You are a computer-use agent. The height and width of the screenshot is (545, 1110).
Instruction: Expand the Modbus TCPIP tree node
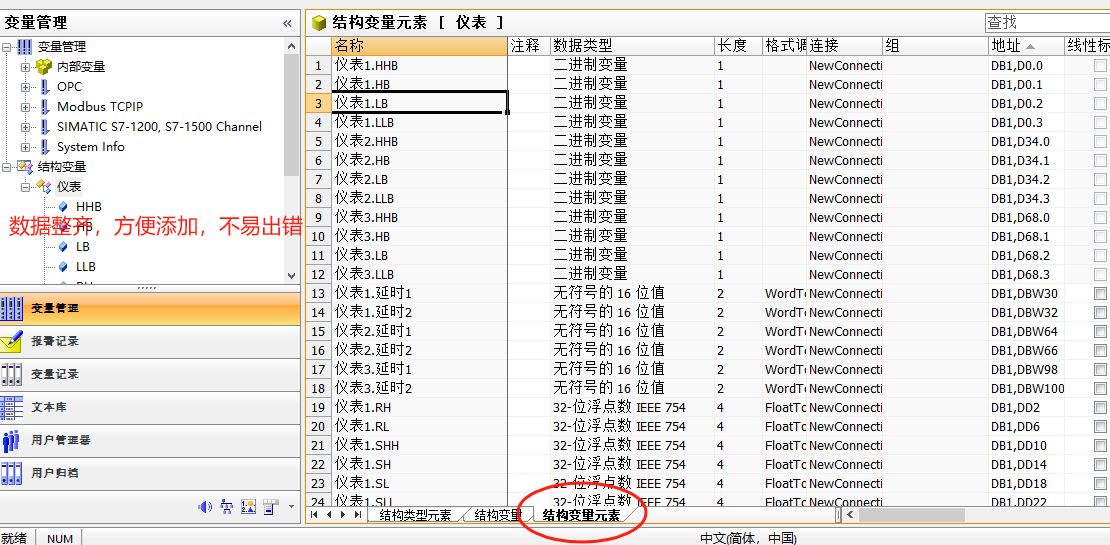[26, 107]
